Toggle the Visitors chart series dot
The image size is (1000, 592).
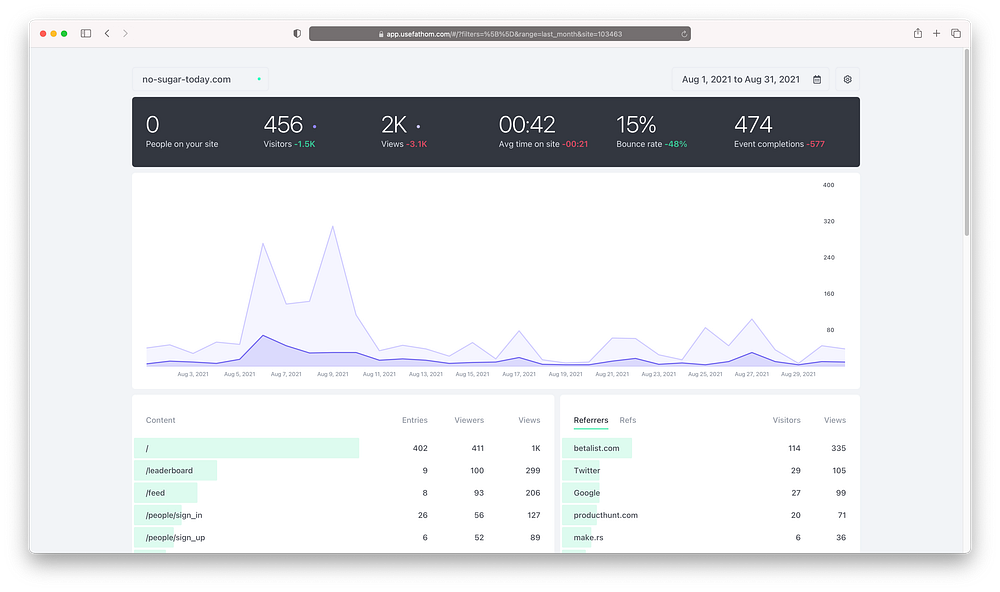(314, 127)
